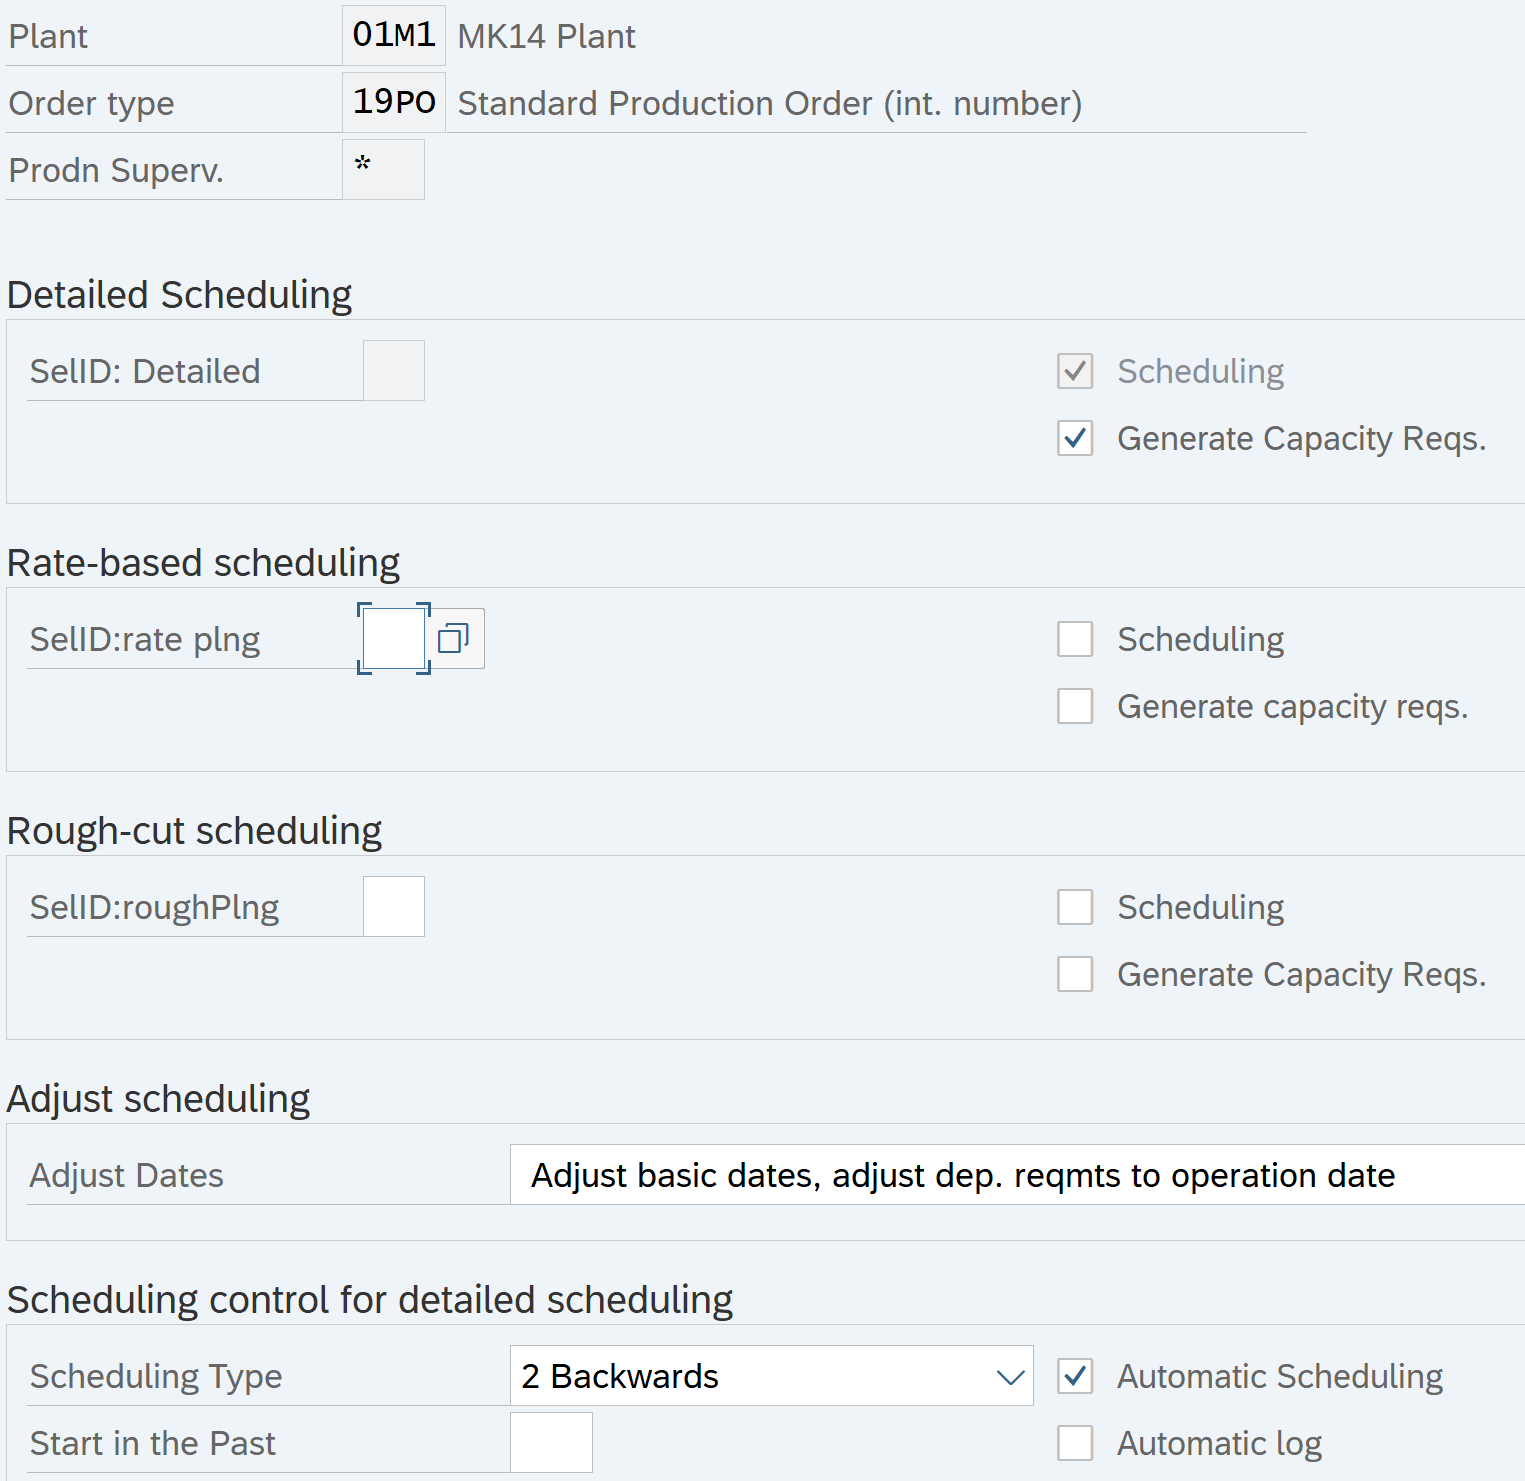Enable the Automatic log checkbox
Viewport: 1525px width, 1481px height.
point(1075,1443)
